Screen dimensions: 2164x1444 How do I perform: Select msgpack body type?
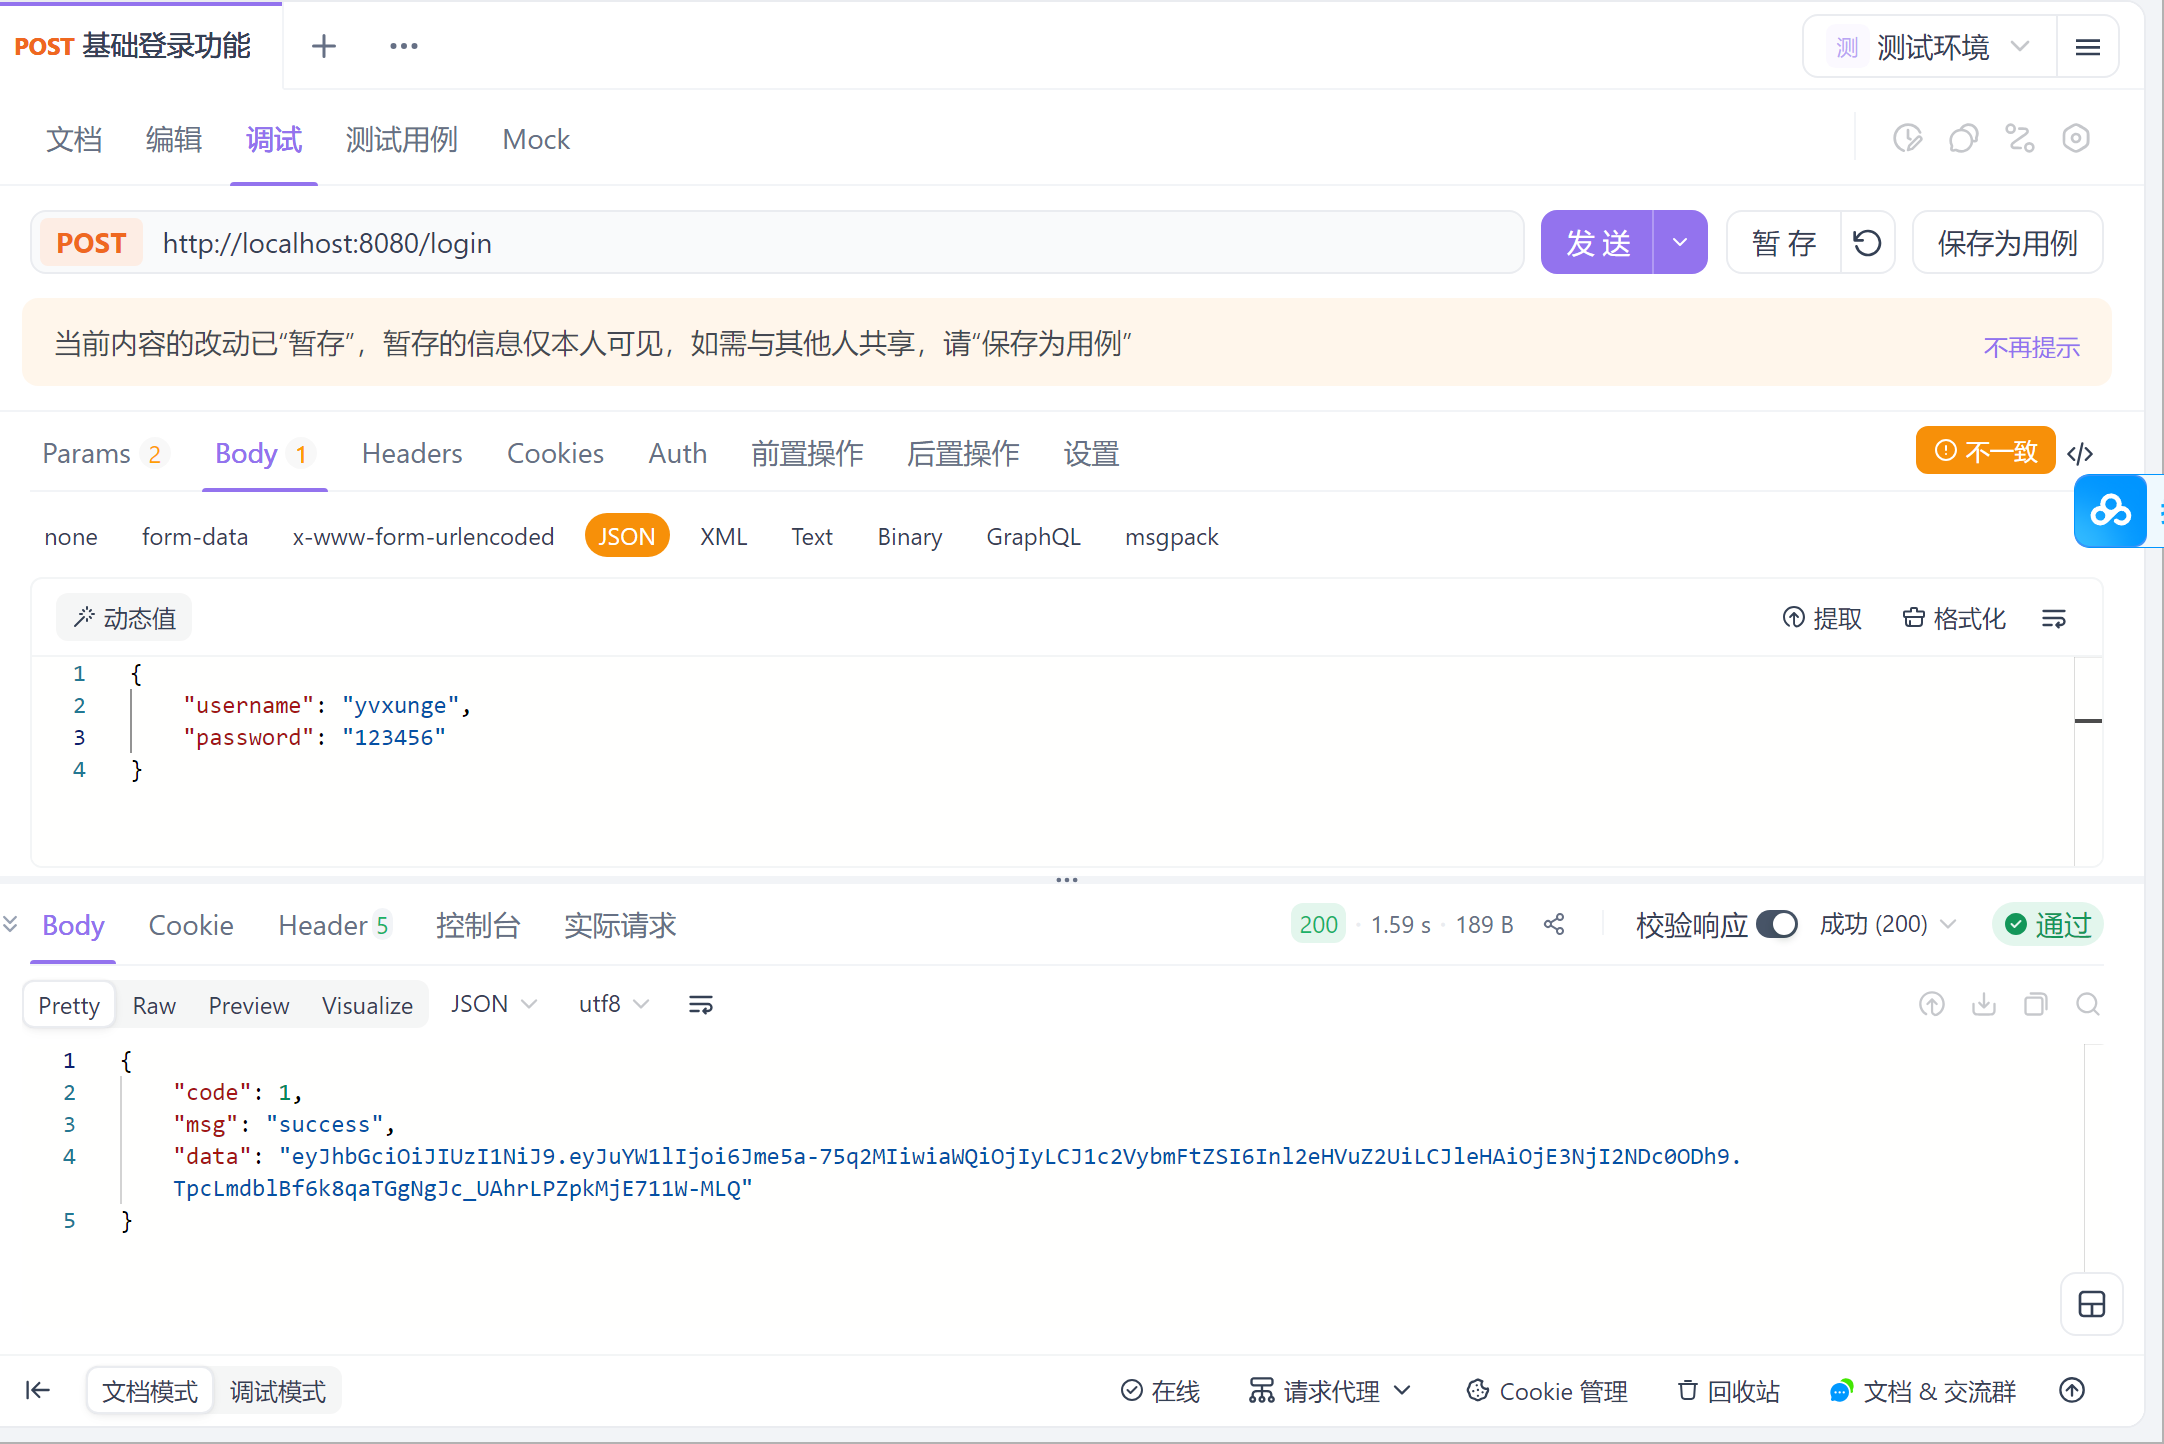pyautogui.click(x=1171, y=537)
